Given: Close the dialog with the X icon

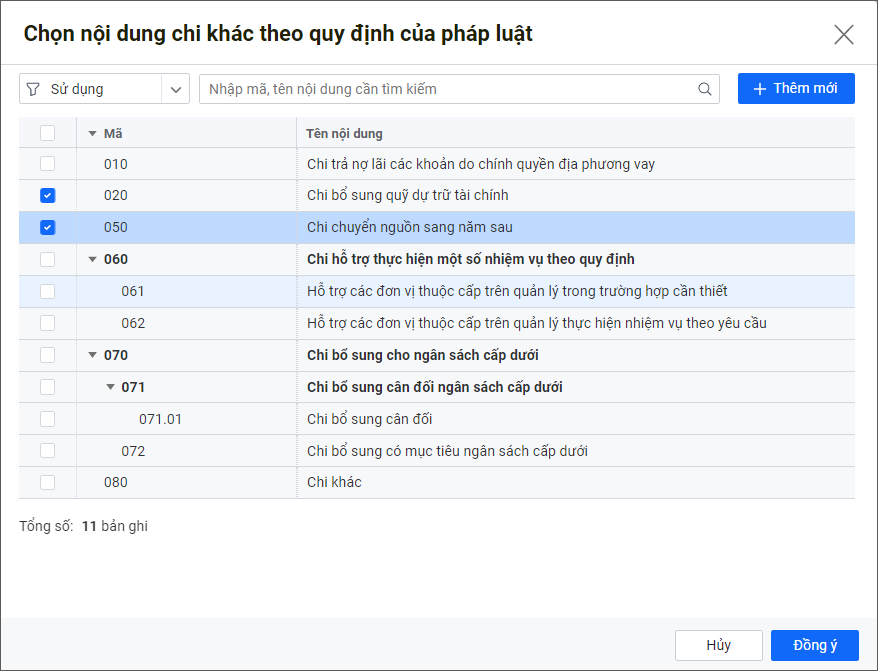Looking at the screenshot, I should [843, 35].
